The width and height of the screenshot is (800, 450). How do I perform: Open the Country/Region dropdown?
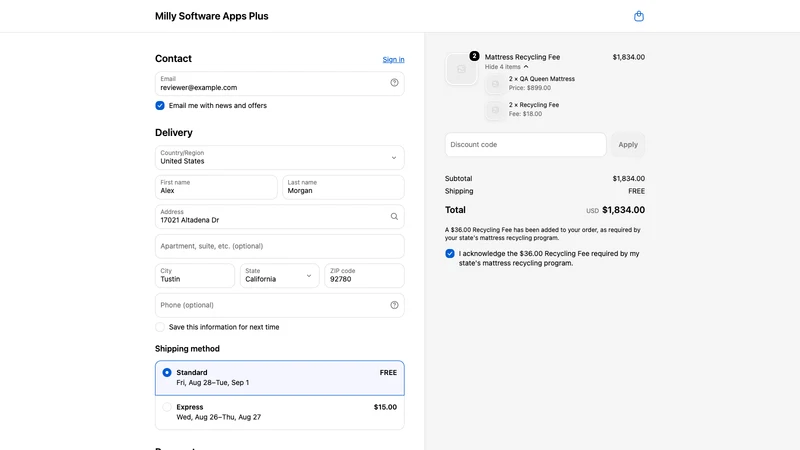(x=280, y=157)
